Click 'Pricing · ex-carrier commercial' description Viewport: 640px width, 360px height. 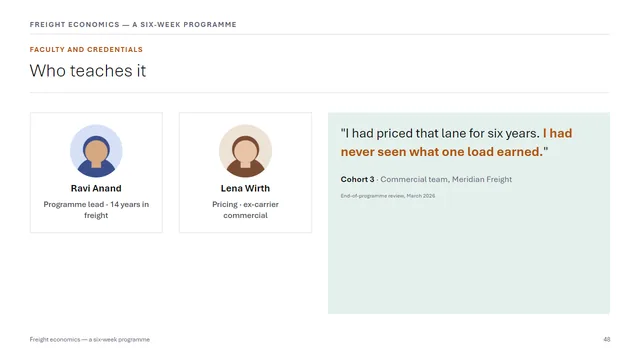tap(245, 210)
